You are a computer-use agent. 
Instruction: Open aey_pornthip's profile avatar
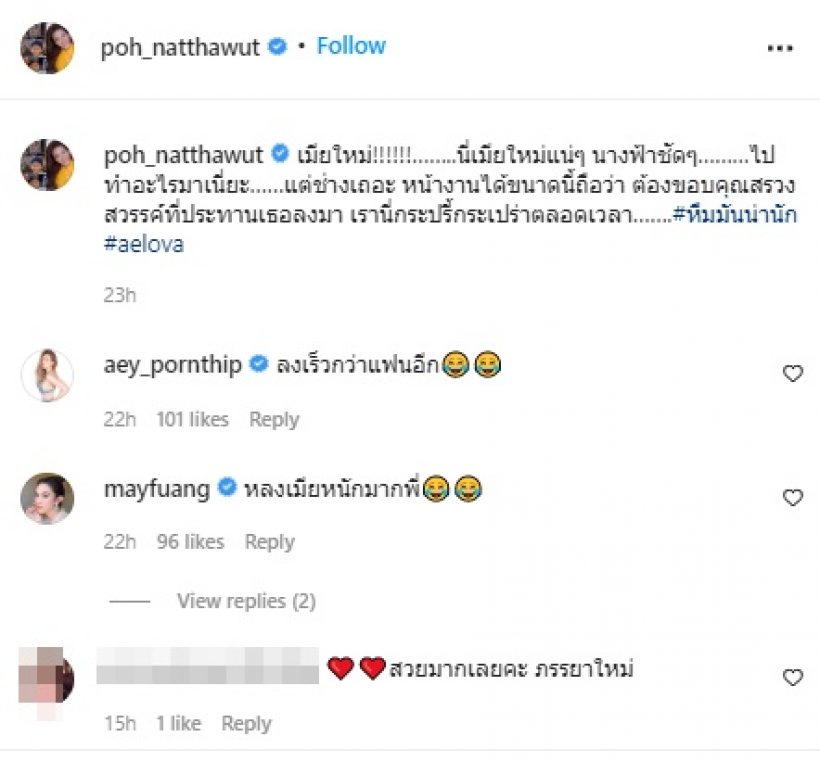tap(47, 375)
